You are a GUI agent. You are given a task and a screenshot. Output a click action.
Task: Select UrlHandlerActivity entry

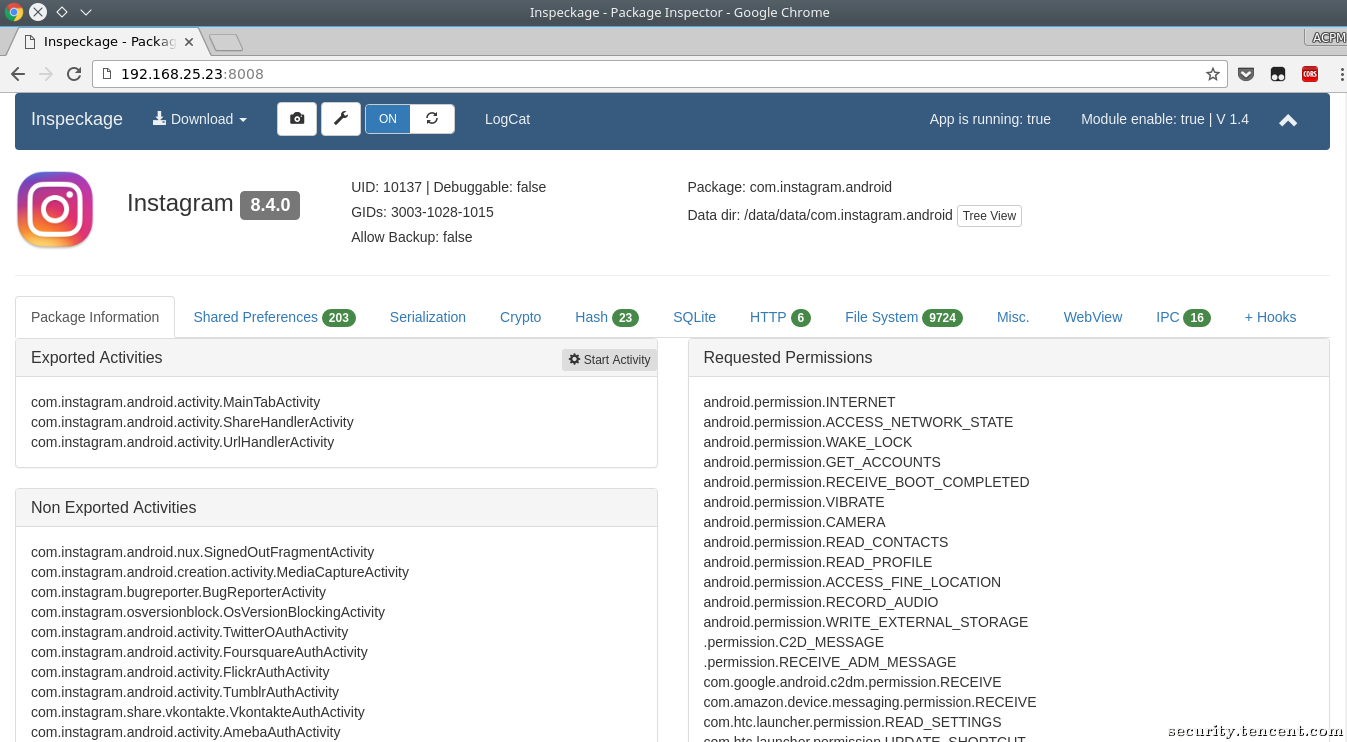tap(182, 442)
